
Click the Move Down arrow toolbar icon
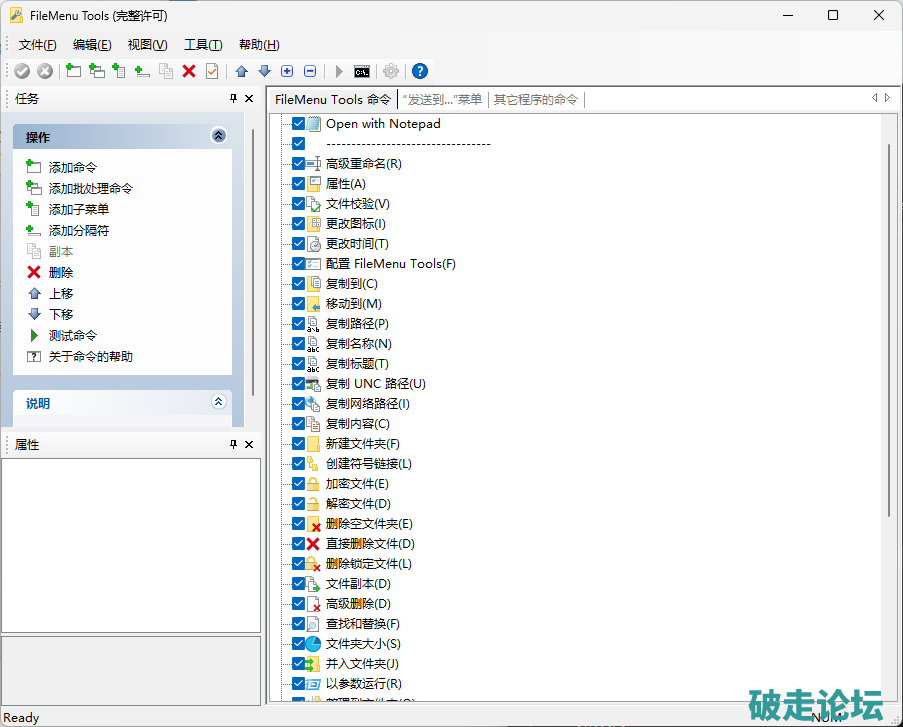click(264, 71)
